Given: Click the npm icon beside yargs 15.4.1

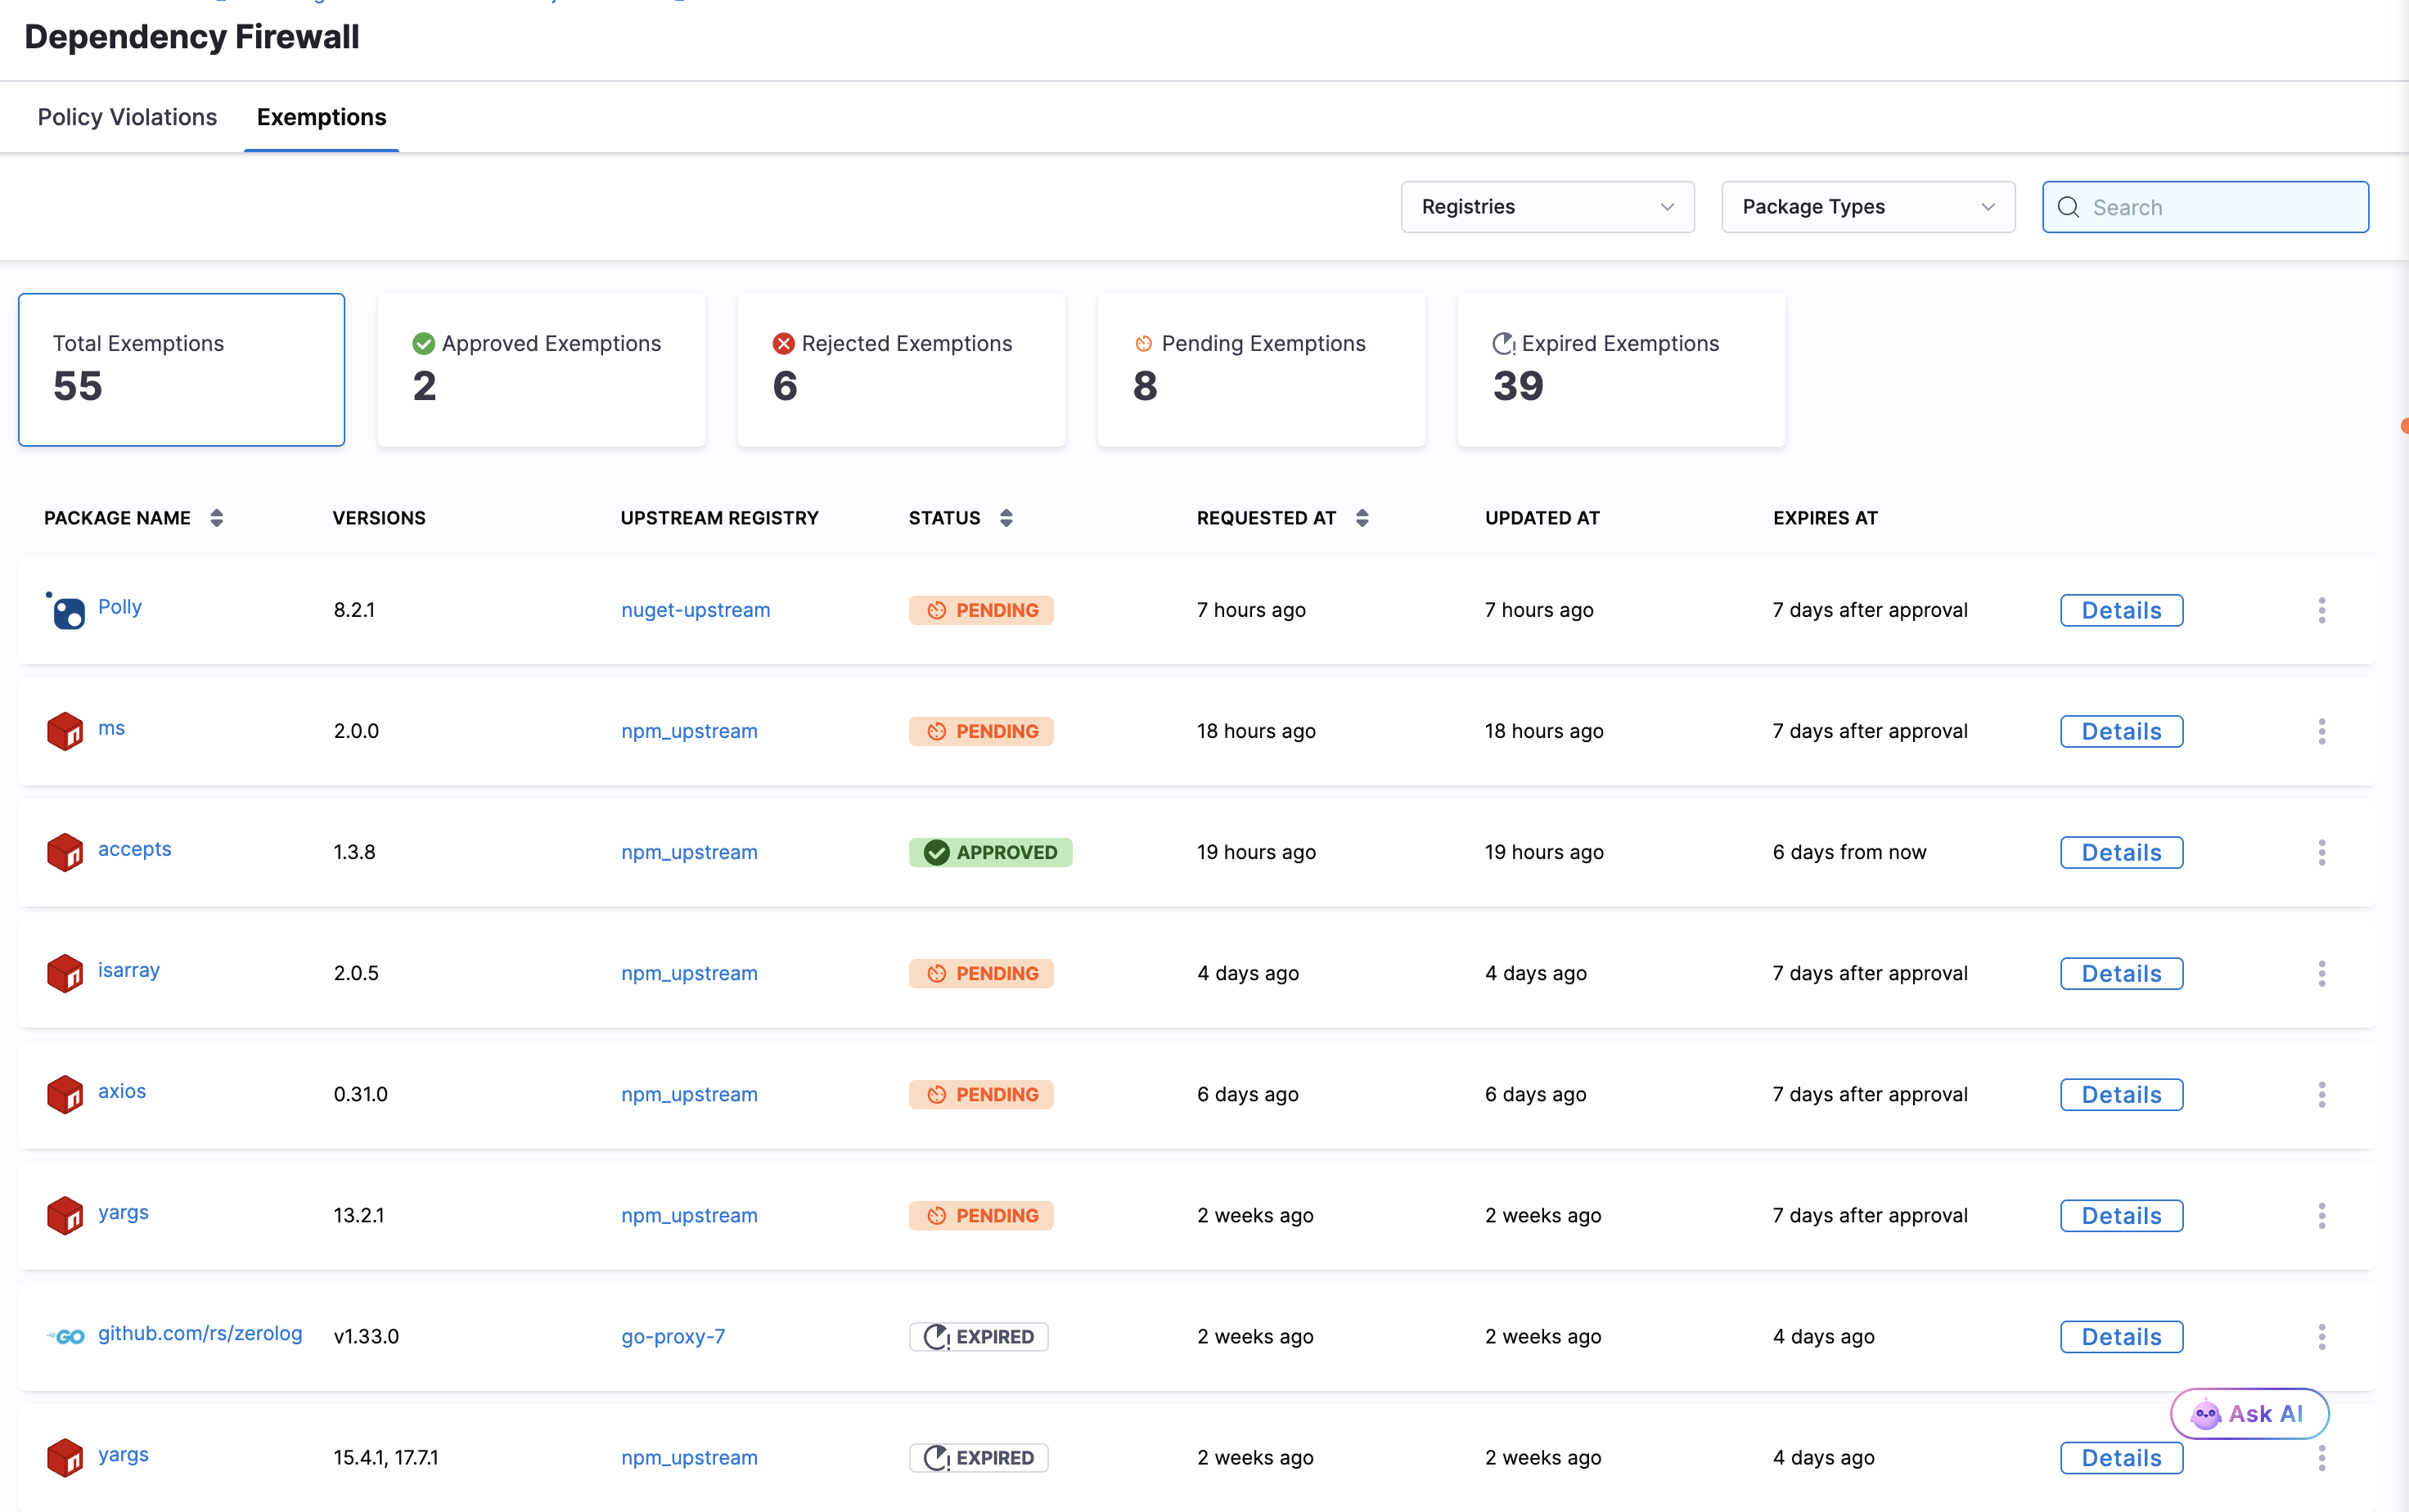Looking at the screenshot, I should 65,1457.
